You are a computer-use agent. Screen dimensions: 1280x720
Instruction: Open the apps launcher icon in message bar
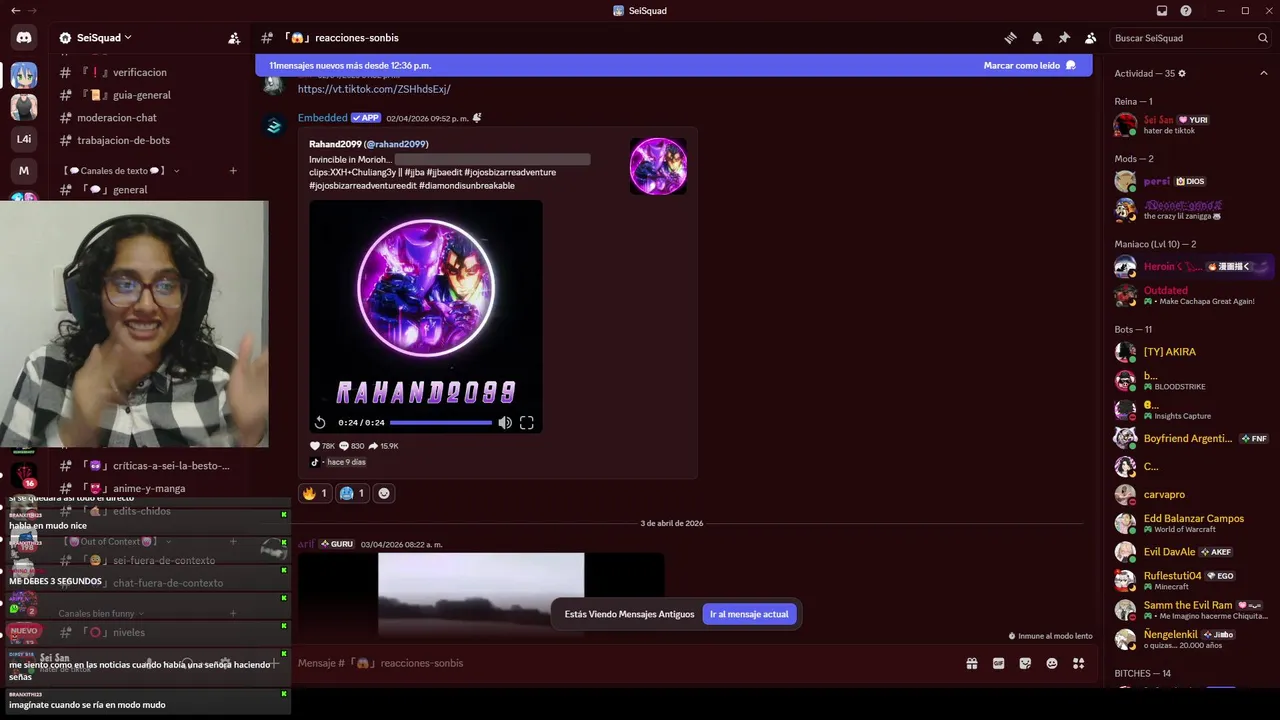1078,663
